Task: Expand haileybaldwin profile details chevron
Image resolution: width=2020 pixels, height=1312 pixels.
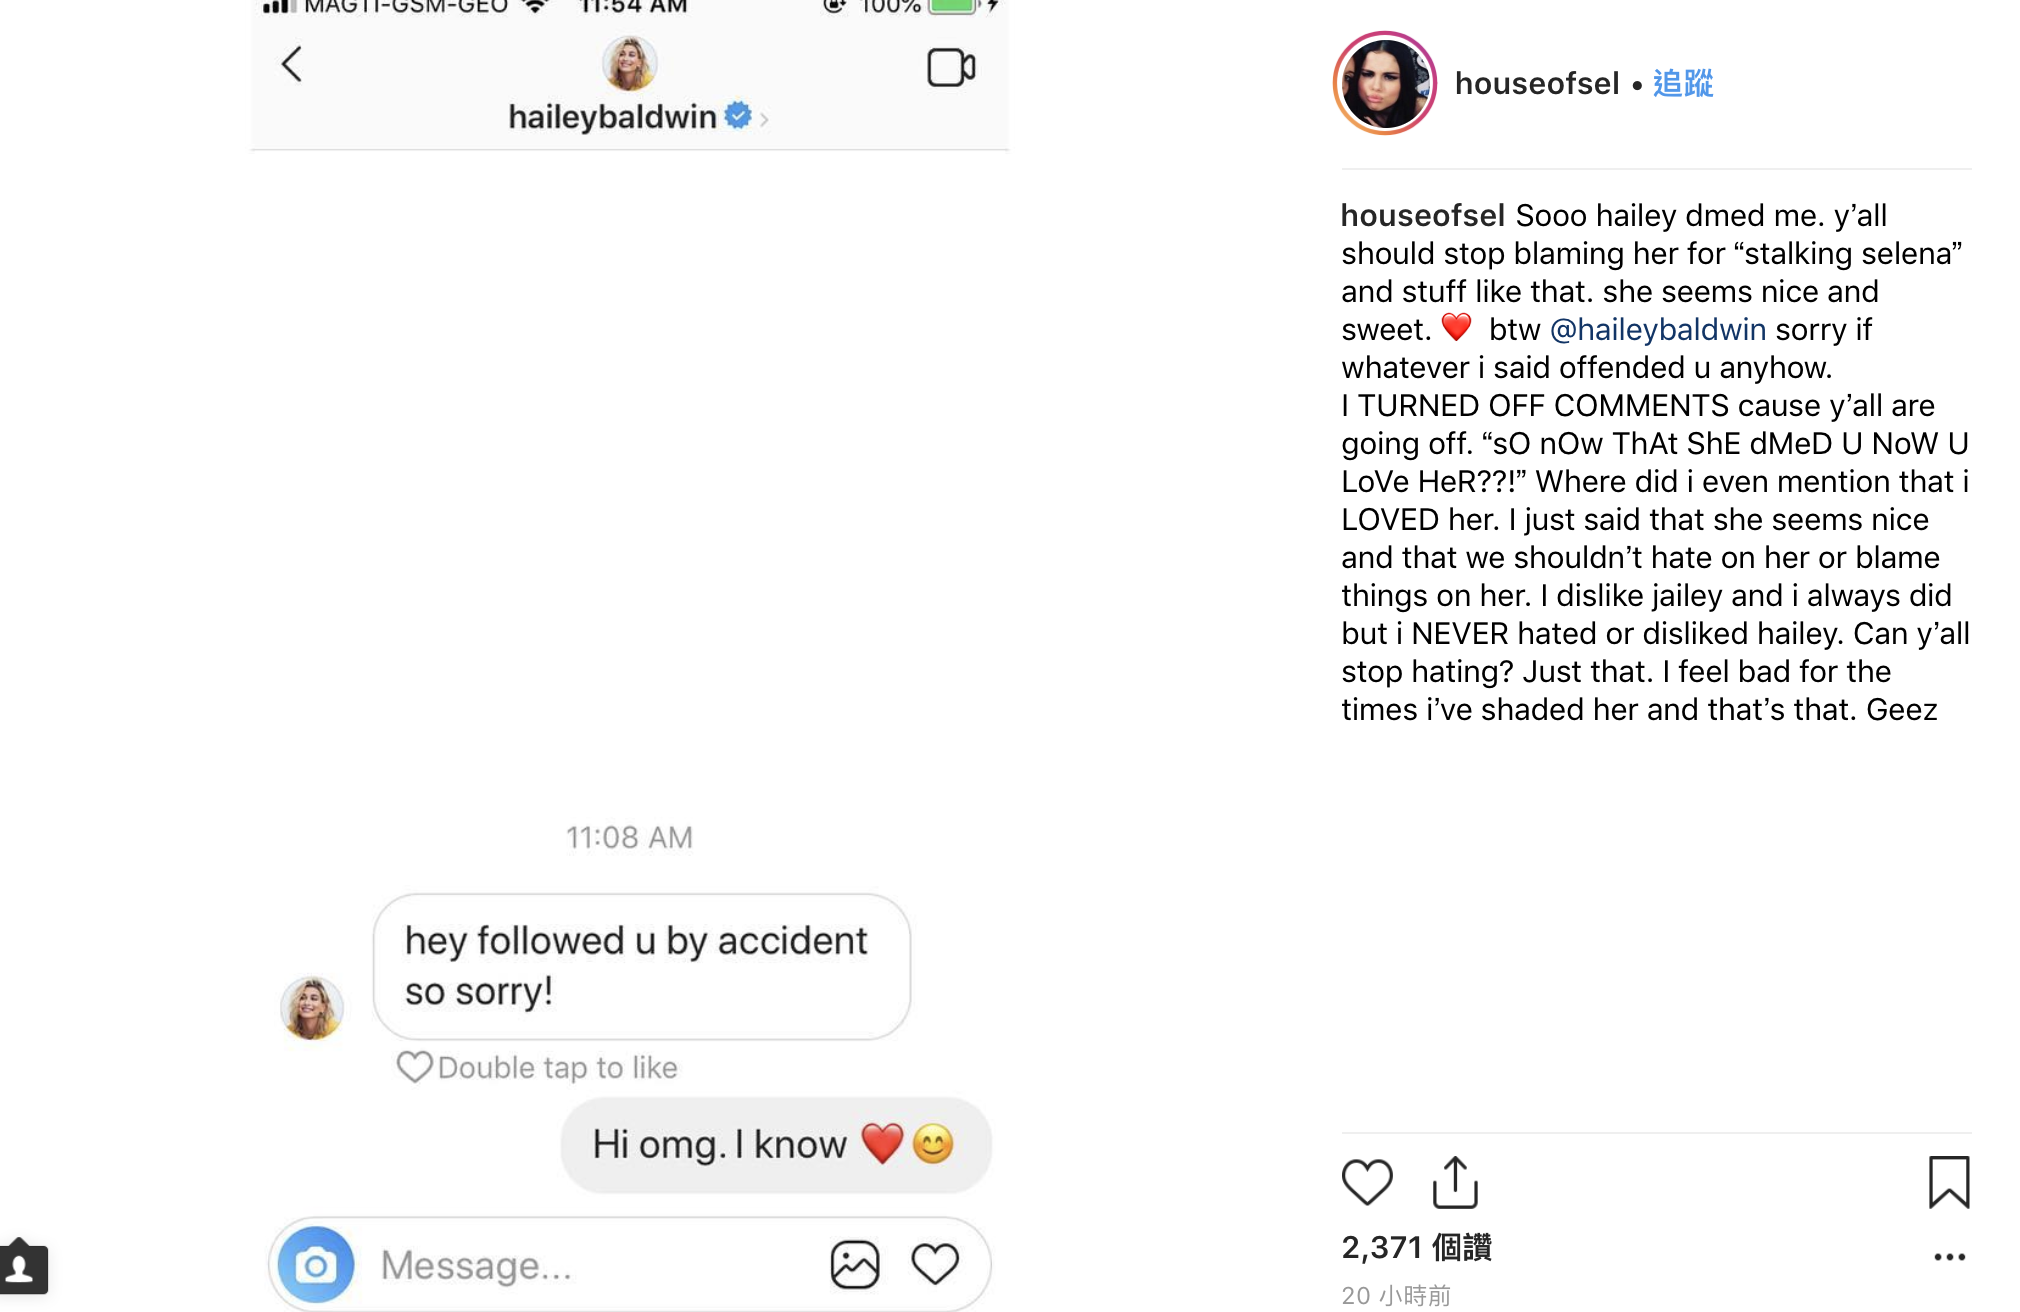Action: point(764,119)
